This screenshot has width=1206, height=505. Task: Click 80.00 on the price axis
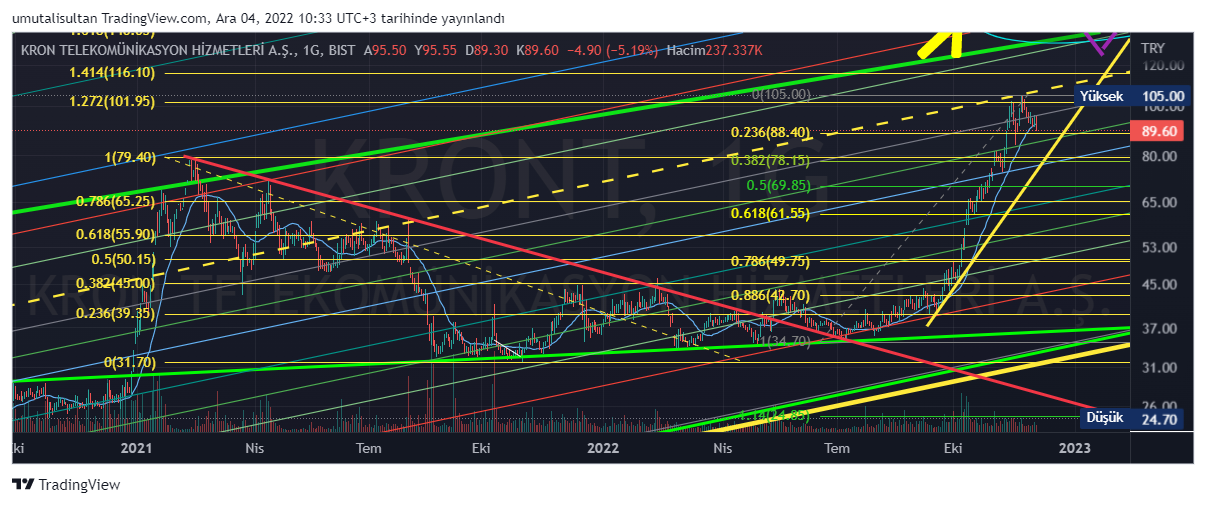(x=1160, y=157)
